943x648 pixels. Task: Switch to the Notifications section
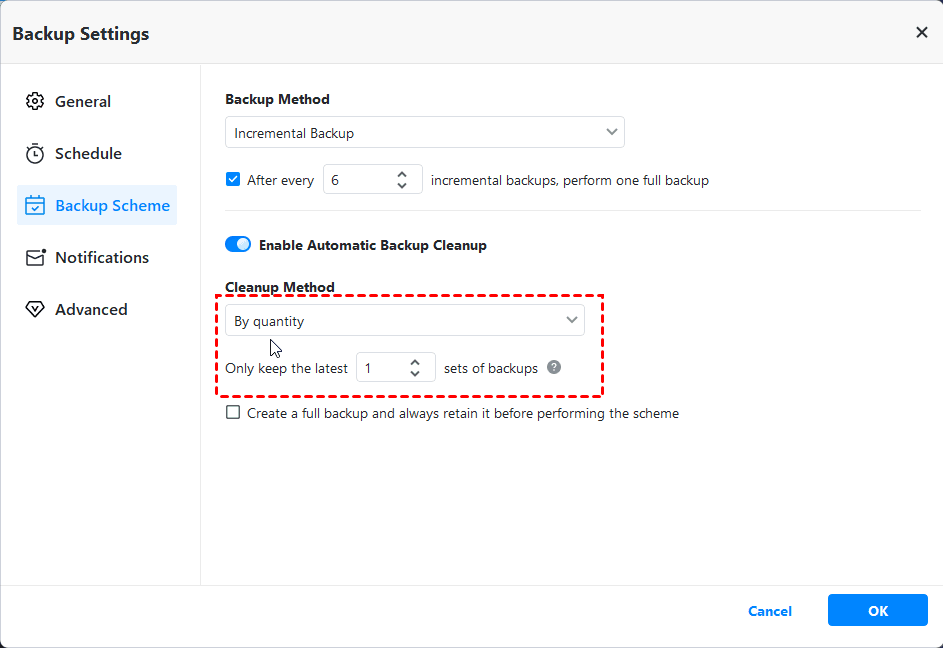coord(101,257)
